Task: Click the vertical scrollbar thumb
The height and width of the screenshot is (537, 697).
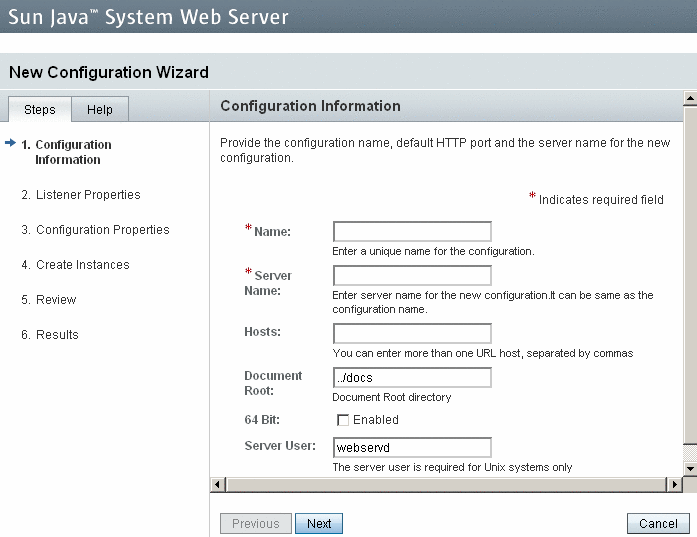Action: pyautogui.click(x=690, y=274)
